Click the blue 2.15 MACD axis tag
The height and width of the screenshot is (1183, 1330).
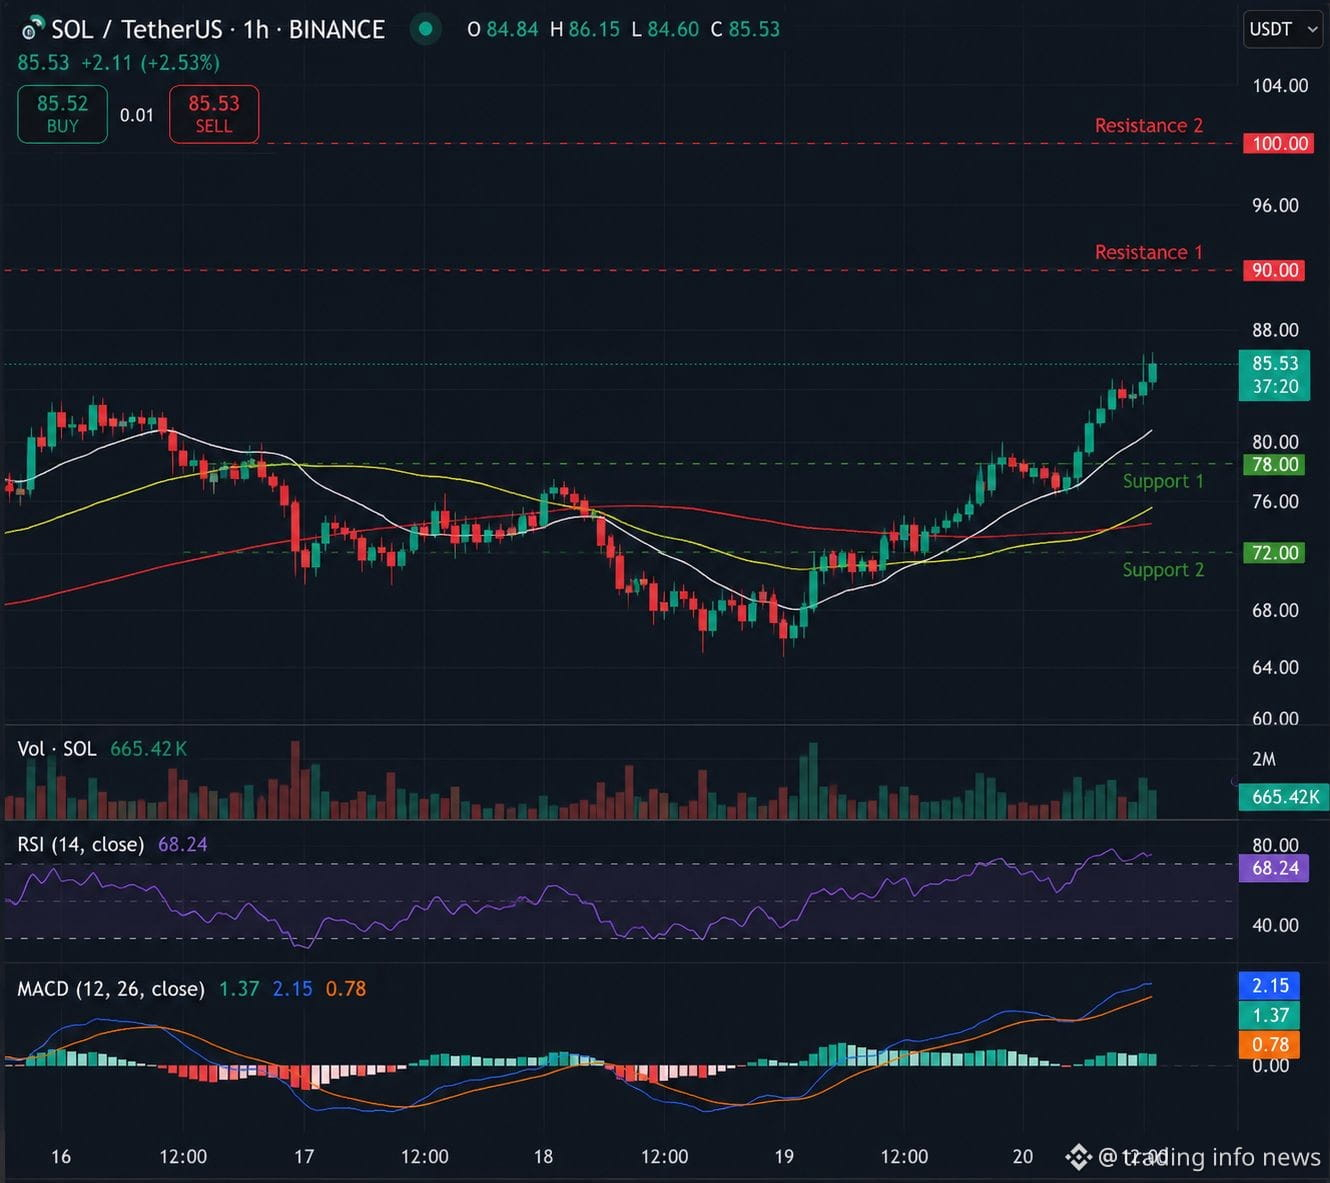tap(1270, 985)
